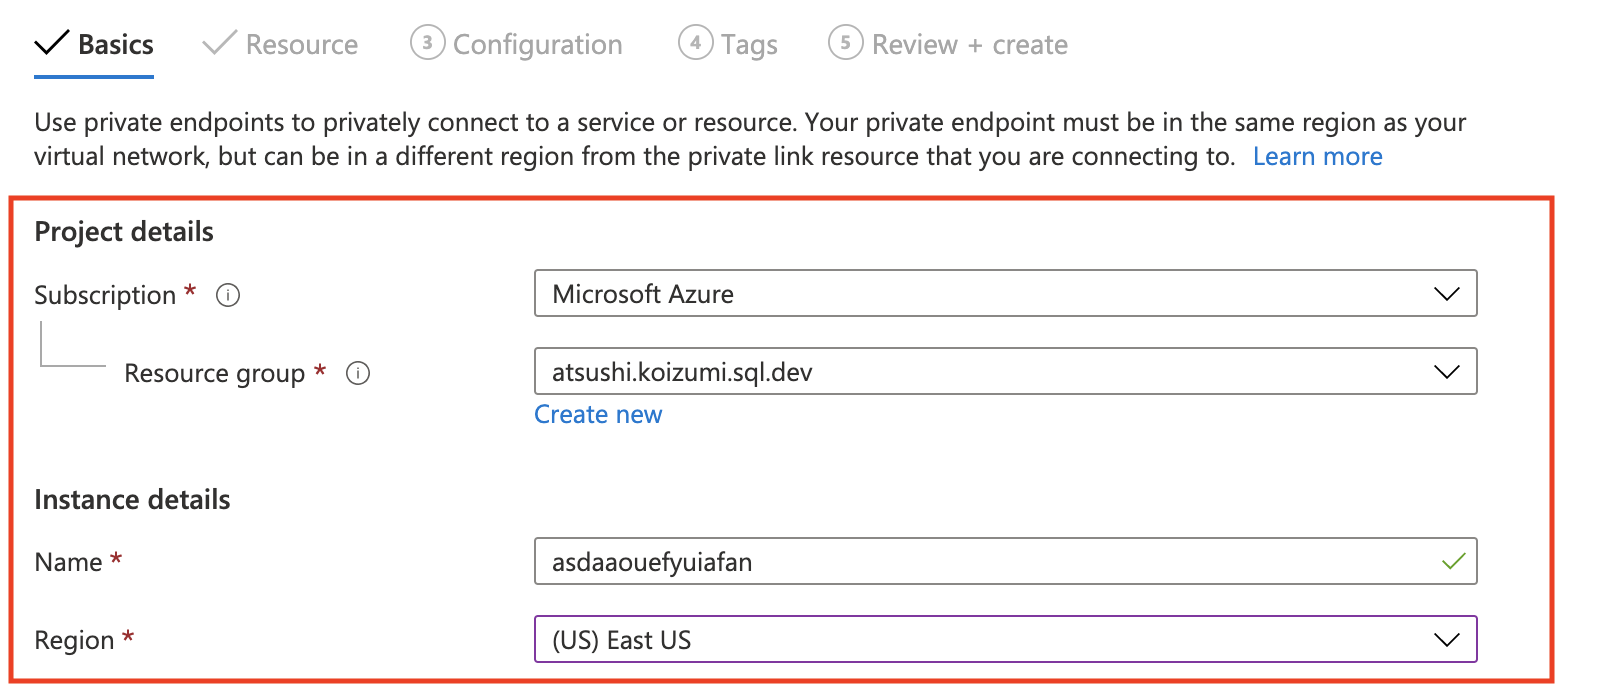The height and width of the screenshot is (695, 1614).
Task: Open the dropdown showing Microsoft Azure
Action: (x=1004, y=294)
